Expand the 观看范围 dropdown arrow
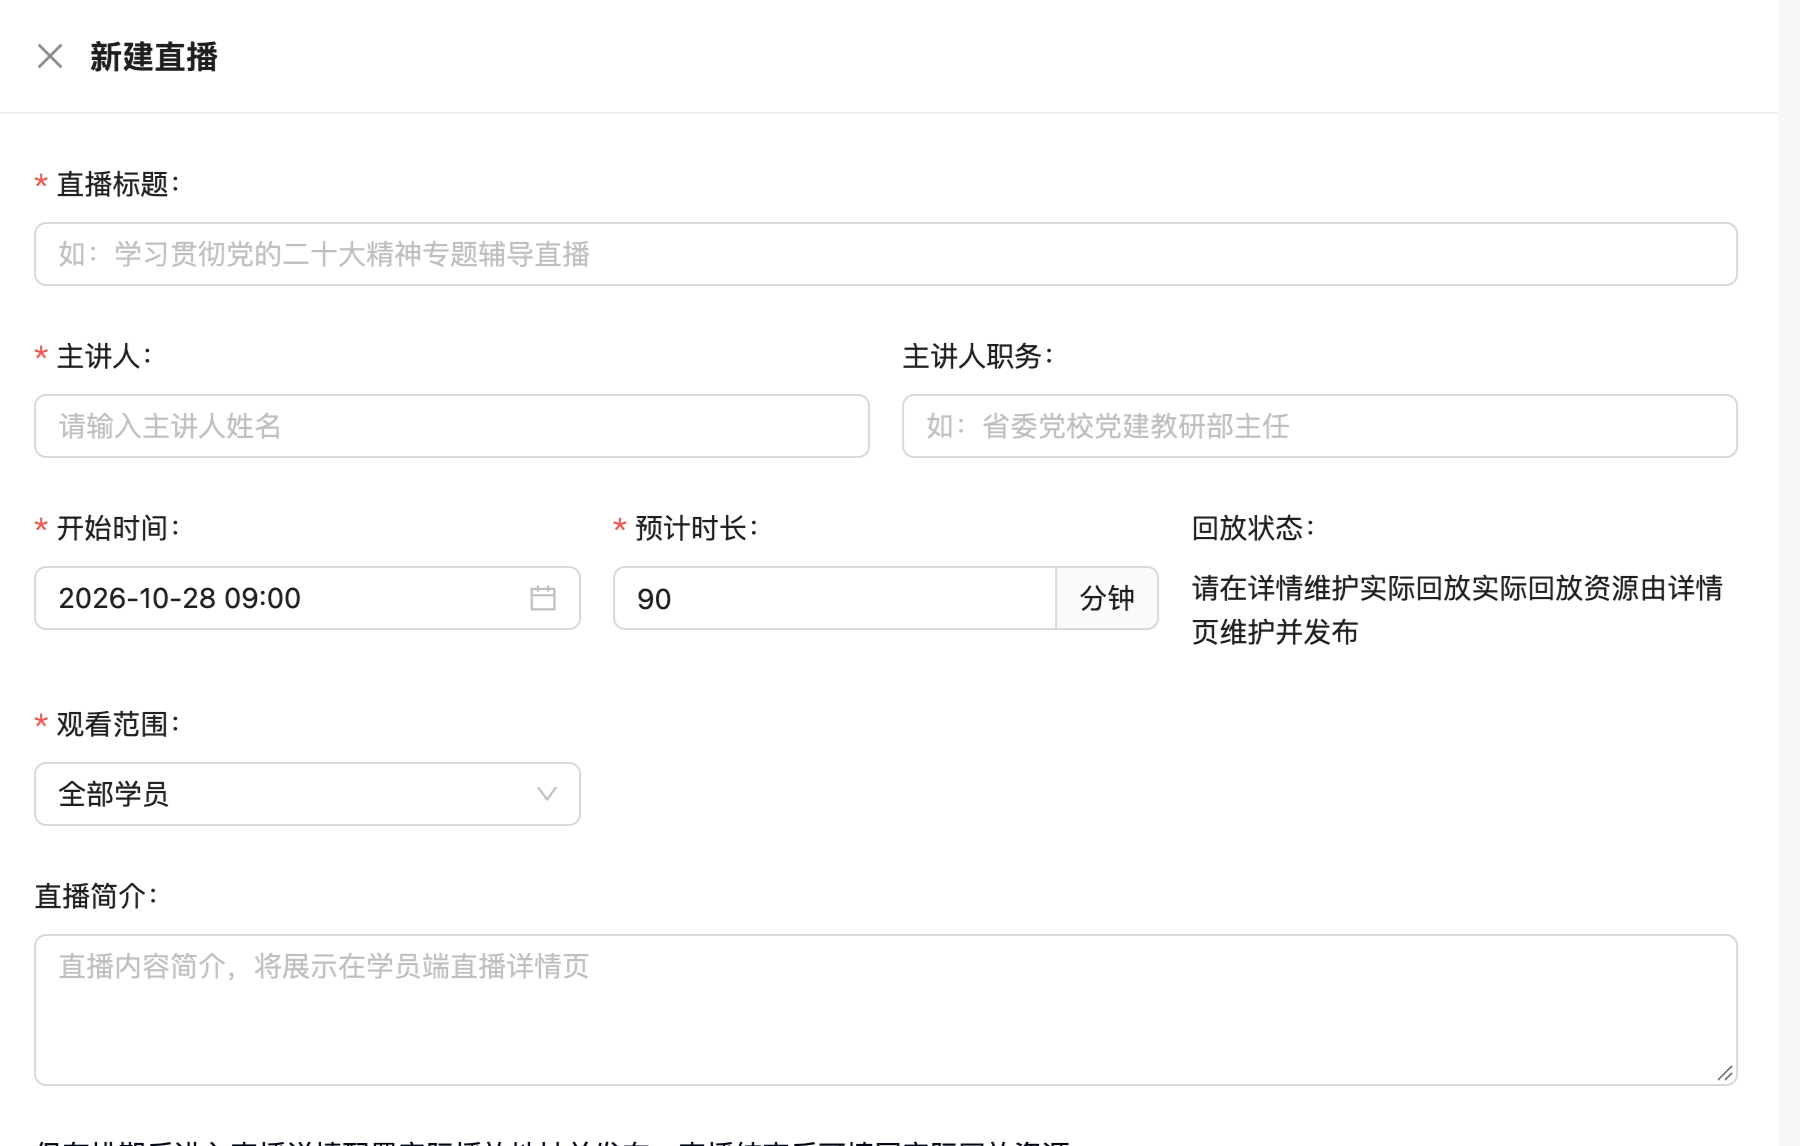The image size is (1800, 1146). click(x=547, y=794)
